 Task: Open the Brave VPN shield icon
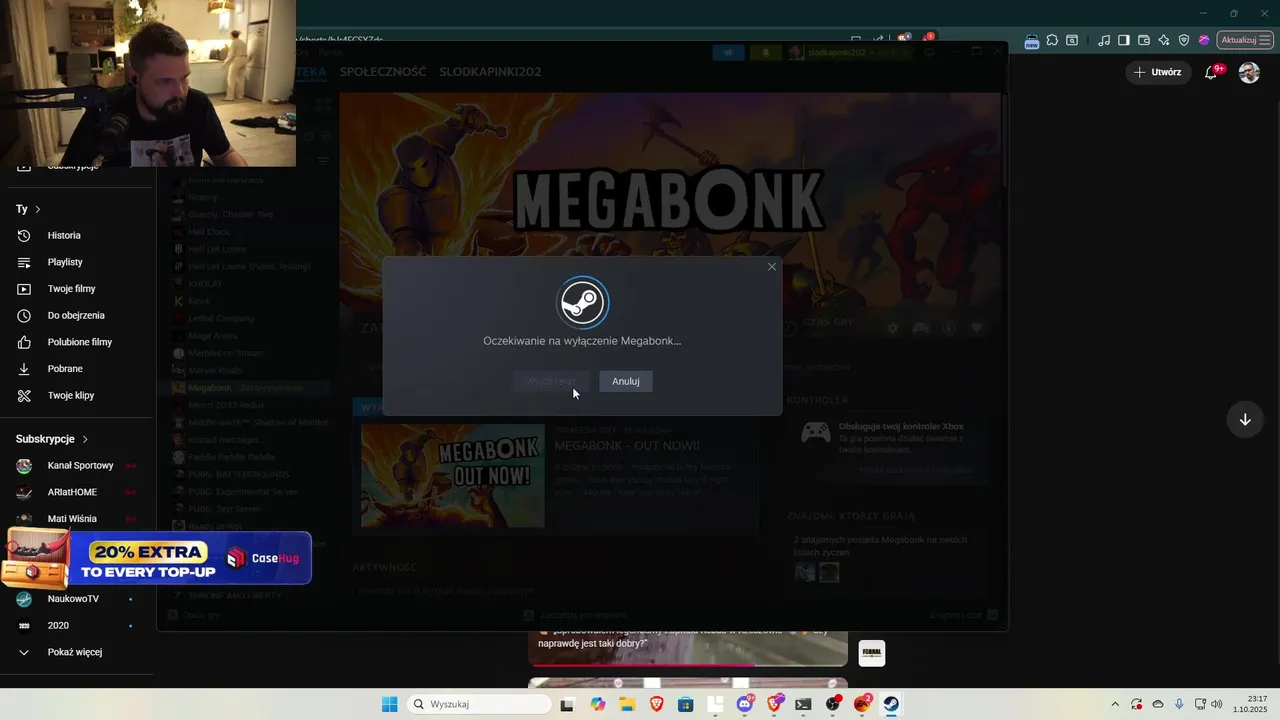click(x=1184, y=40)
